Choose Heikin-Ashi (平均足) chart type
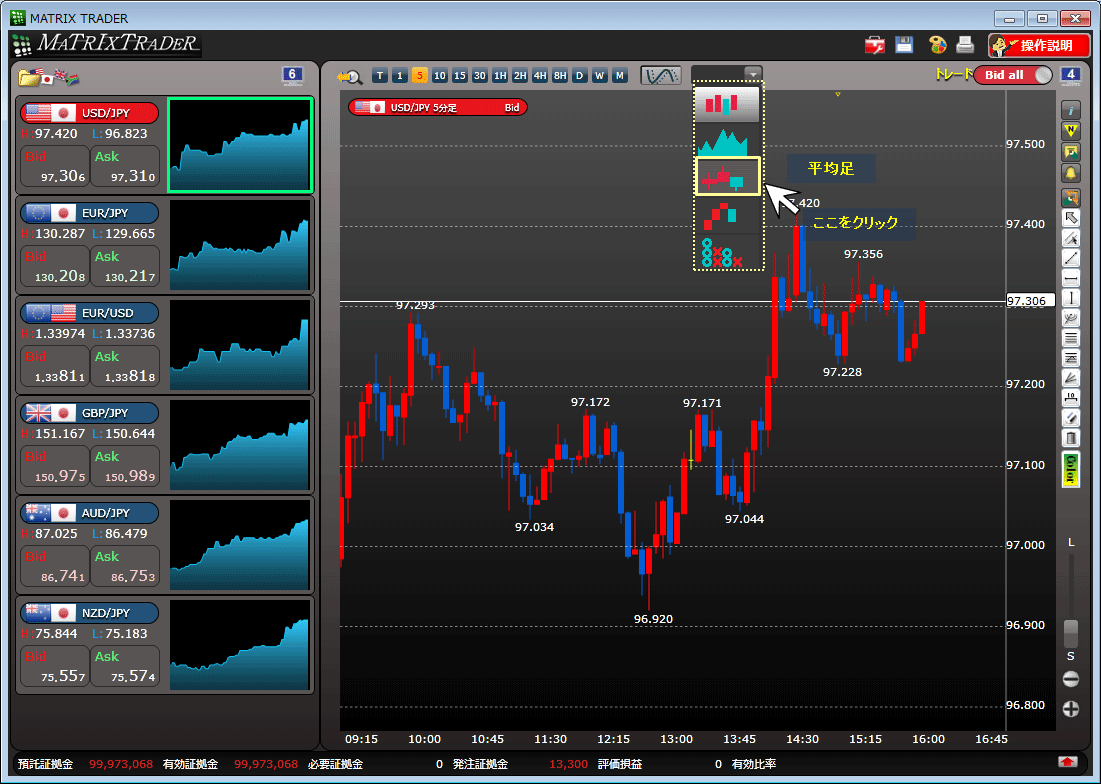1101x784 pixels. pos(727,176)
